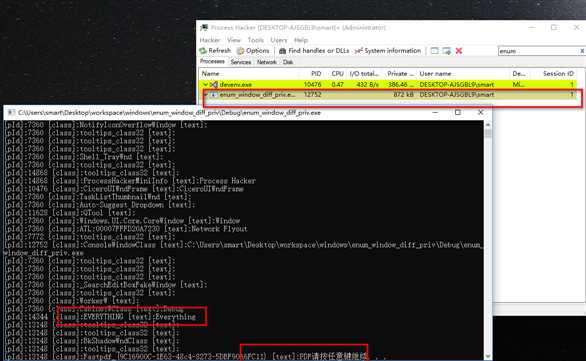Click the BkShadowWndClass console line
Viewport: 586px width, 361px height.
(92, 341)
